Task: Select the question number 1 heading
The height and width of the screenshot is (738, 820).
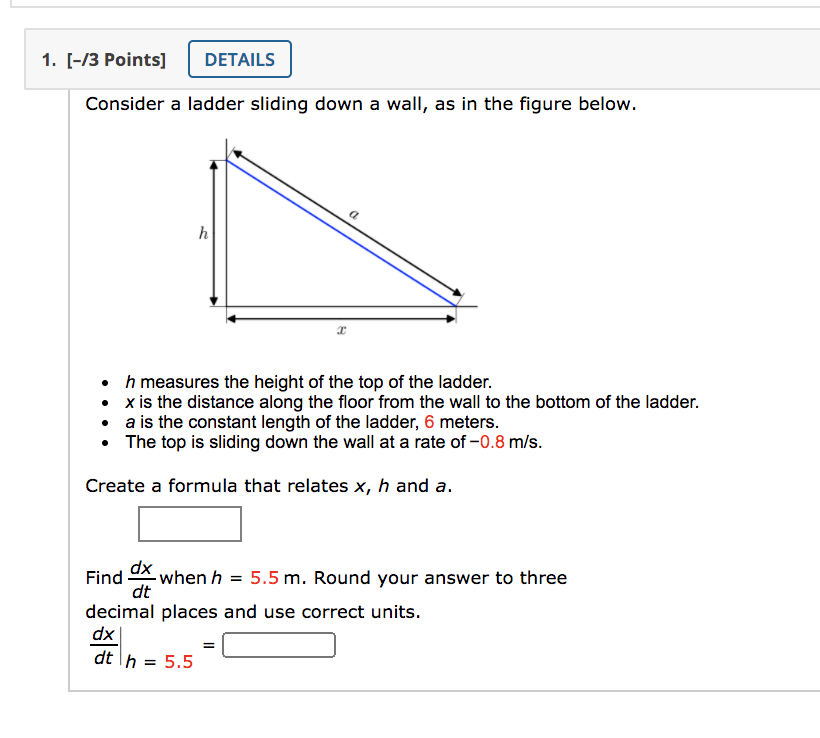Action: (46, 59)
